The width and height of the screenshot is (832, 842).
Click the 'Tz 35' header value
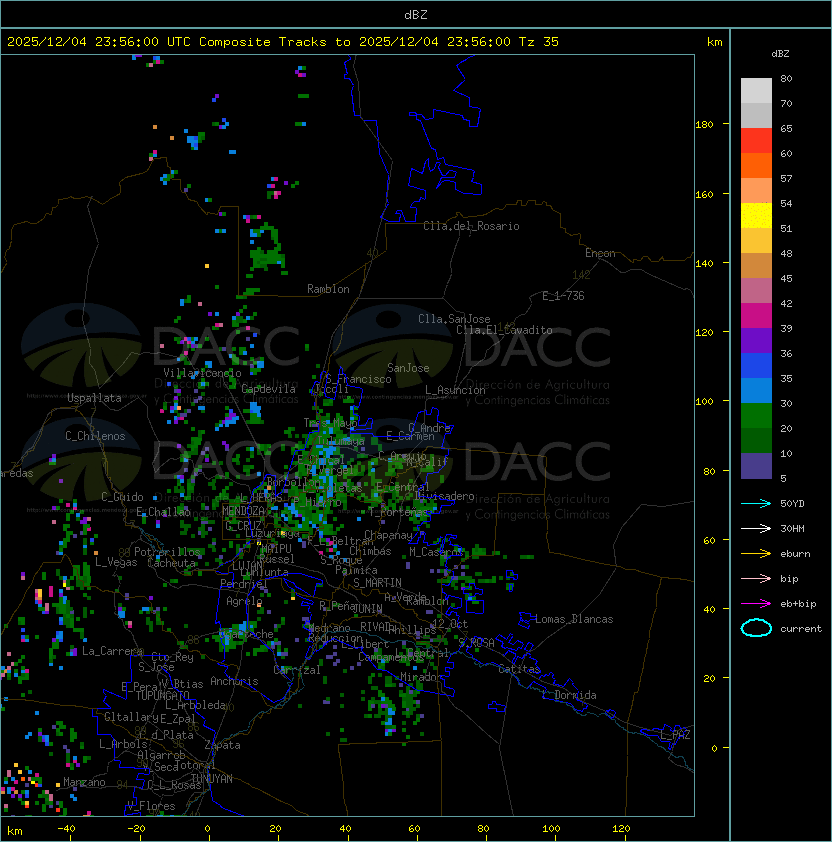(538, 41)
